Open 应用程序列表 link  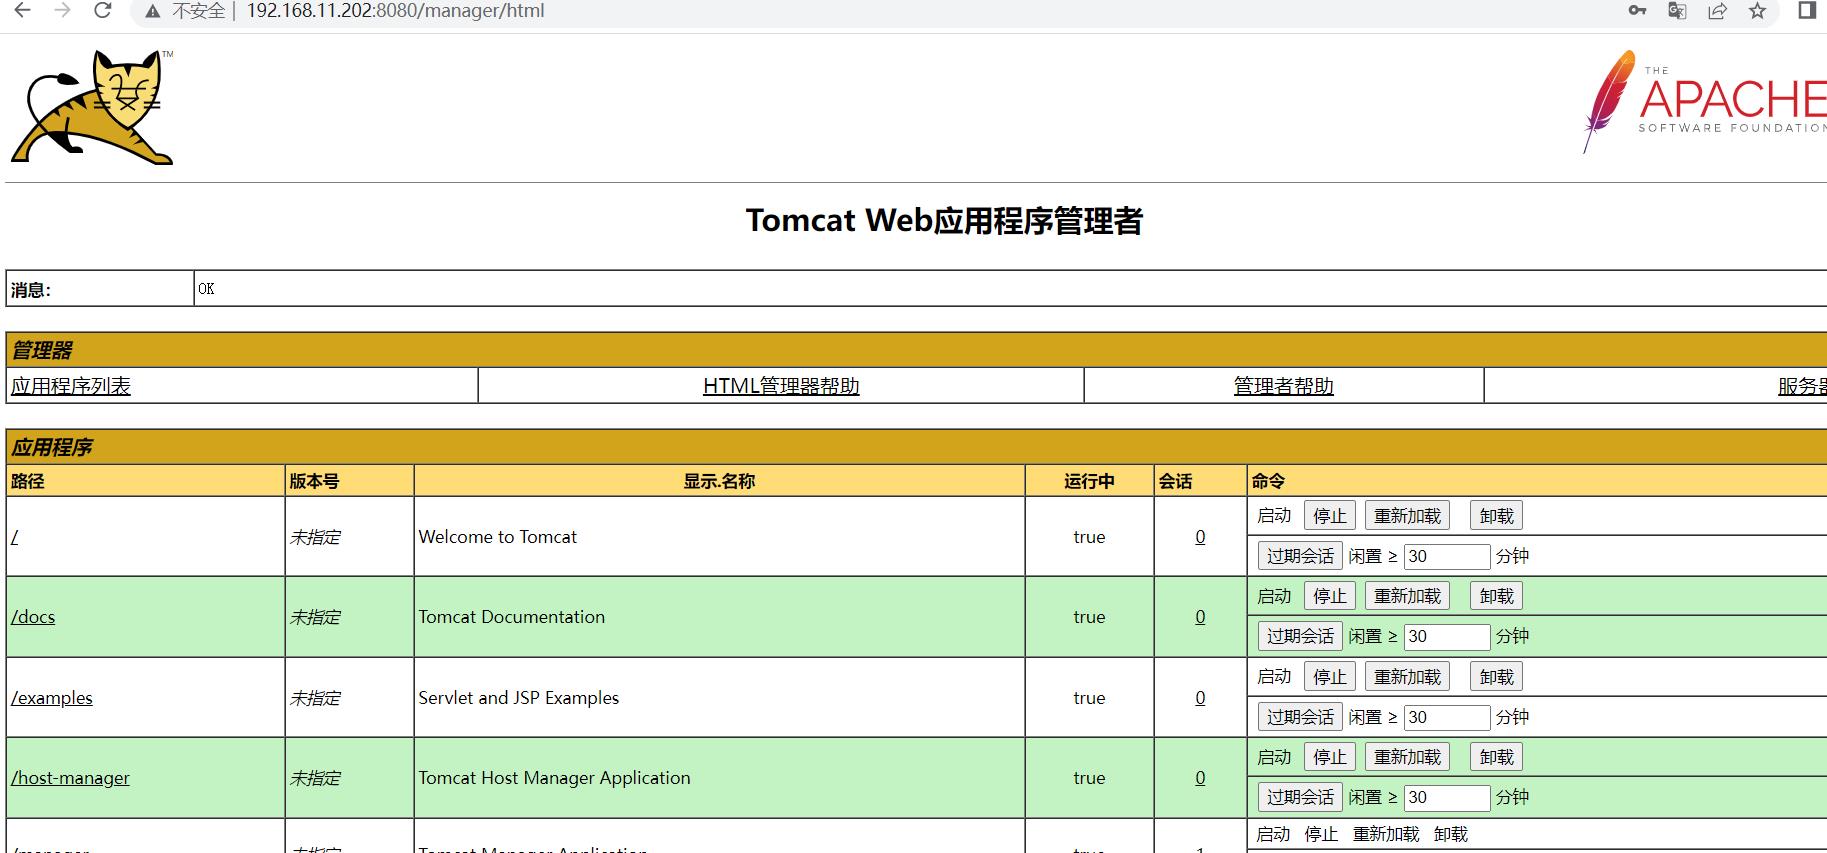pos(71,386)
